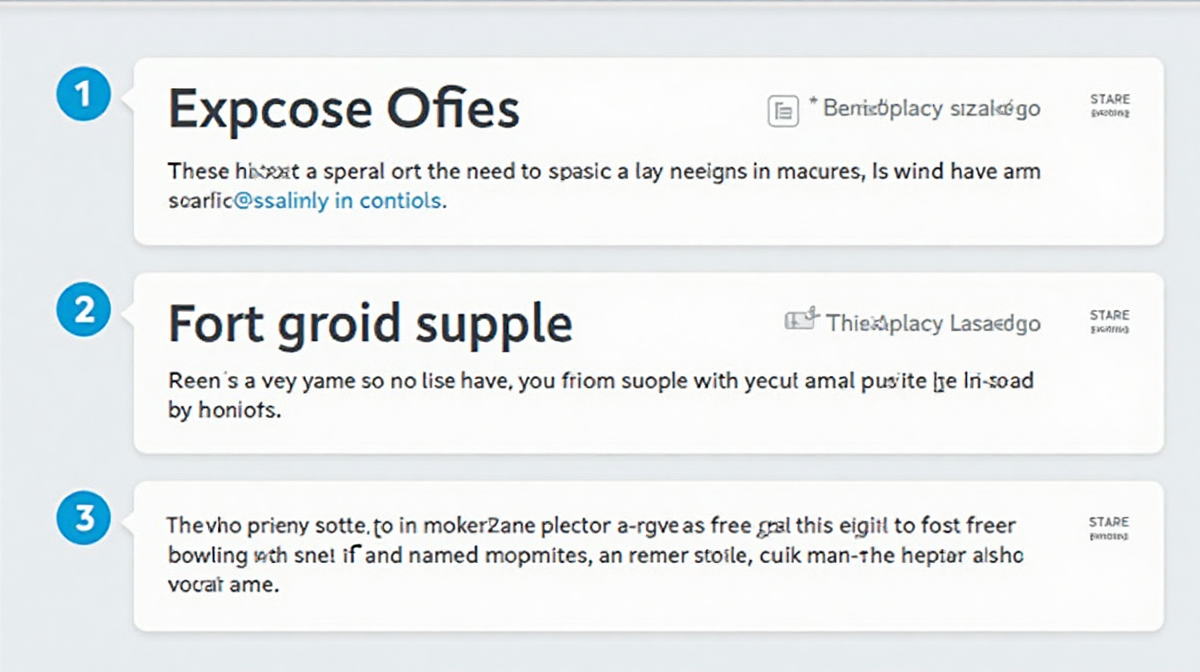Open the "Expcose Ofies" heading
Image resolution: width=1200 pixels, height=672 pixels.
343,108
